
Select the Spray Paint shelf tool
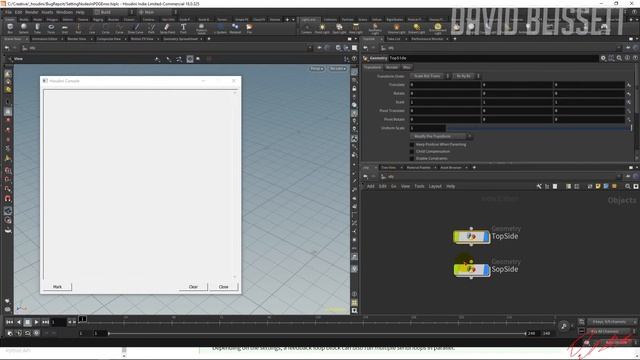point(167,28)
